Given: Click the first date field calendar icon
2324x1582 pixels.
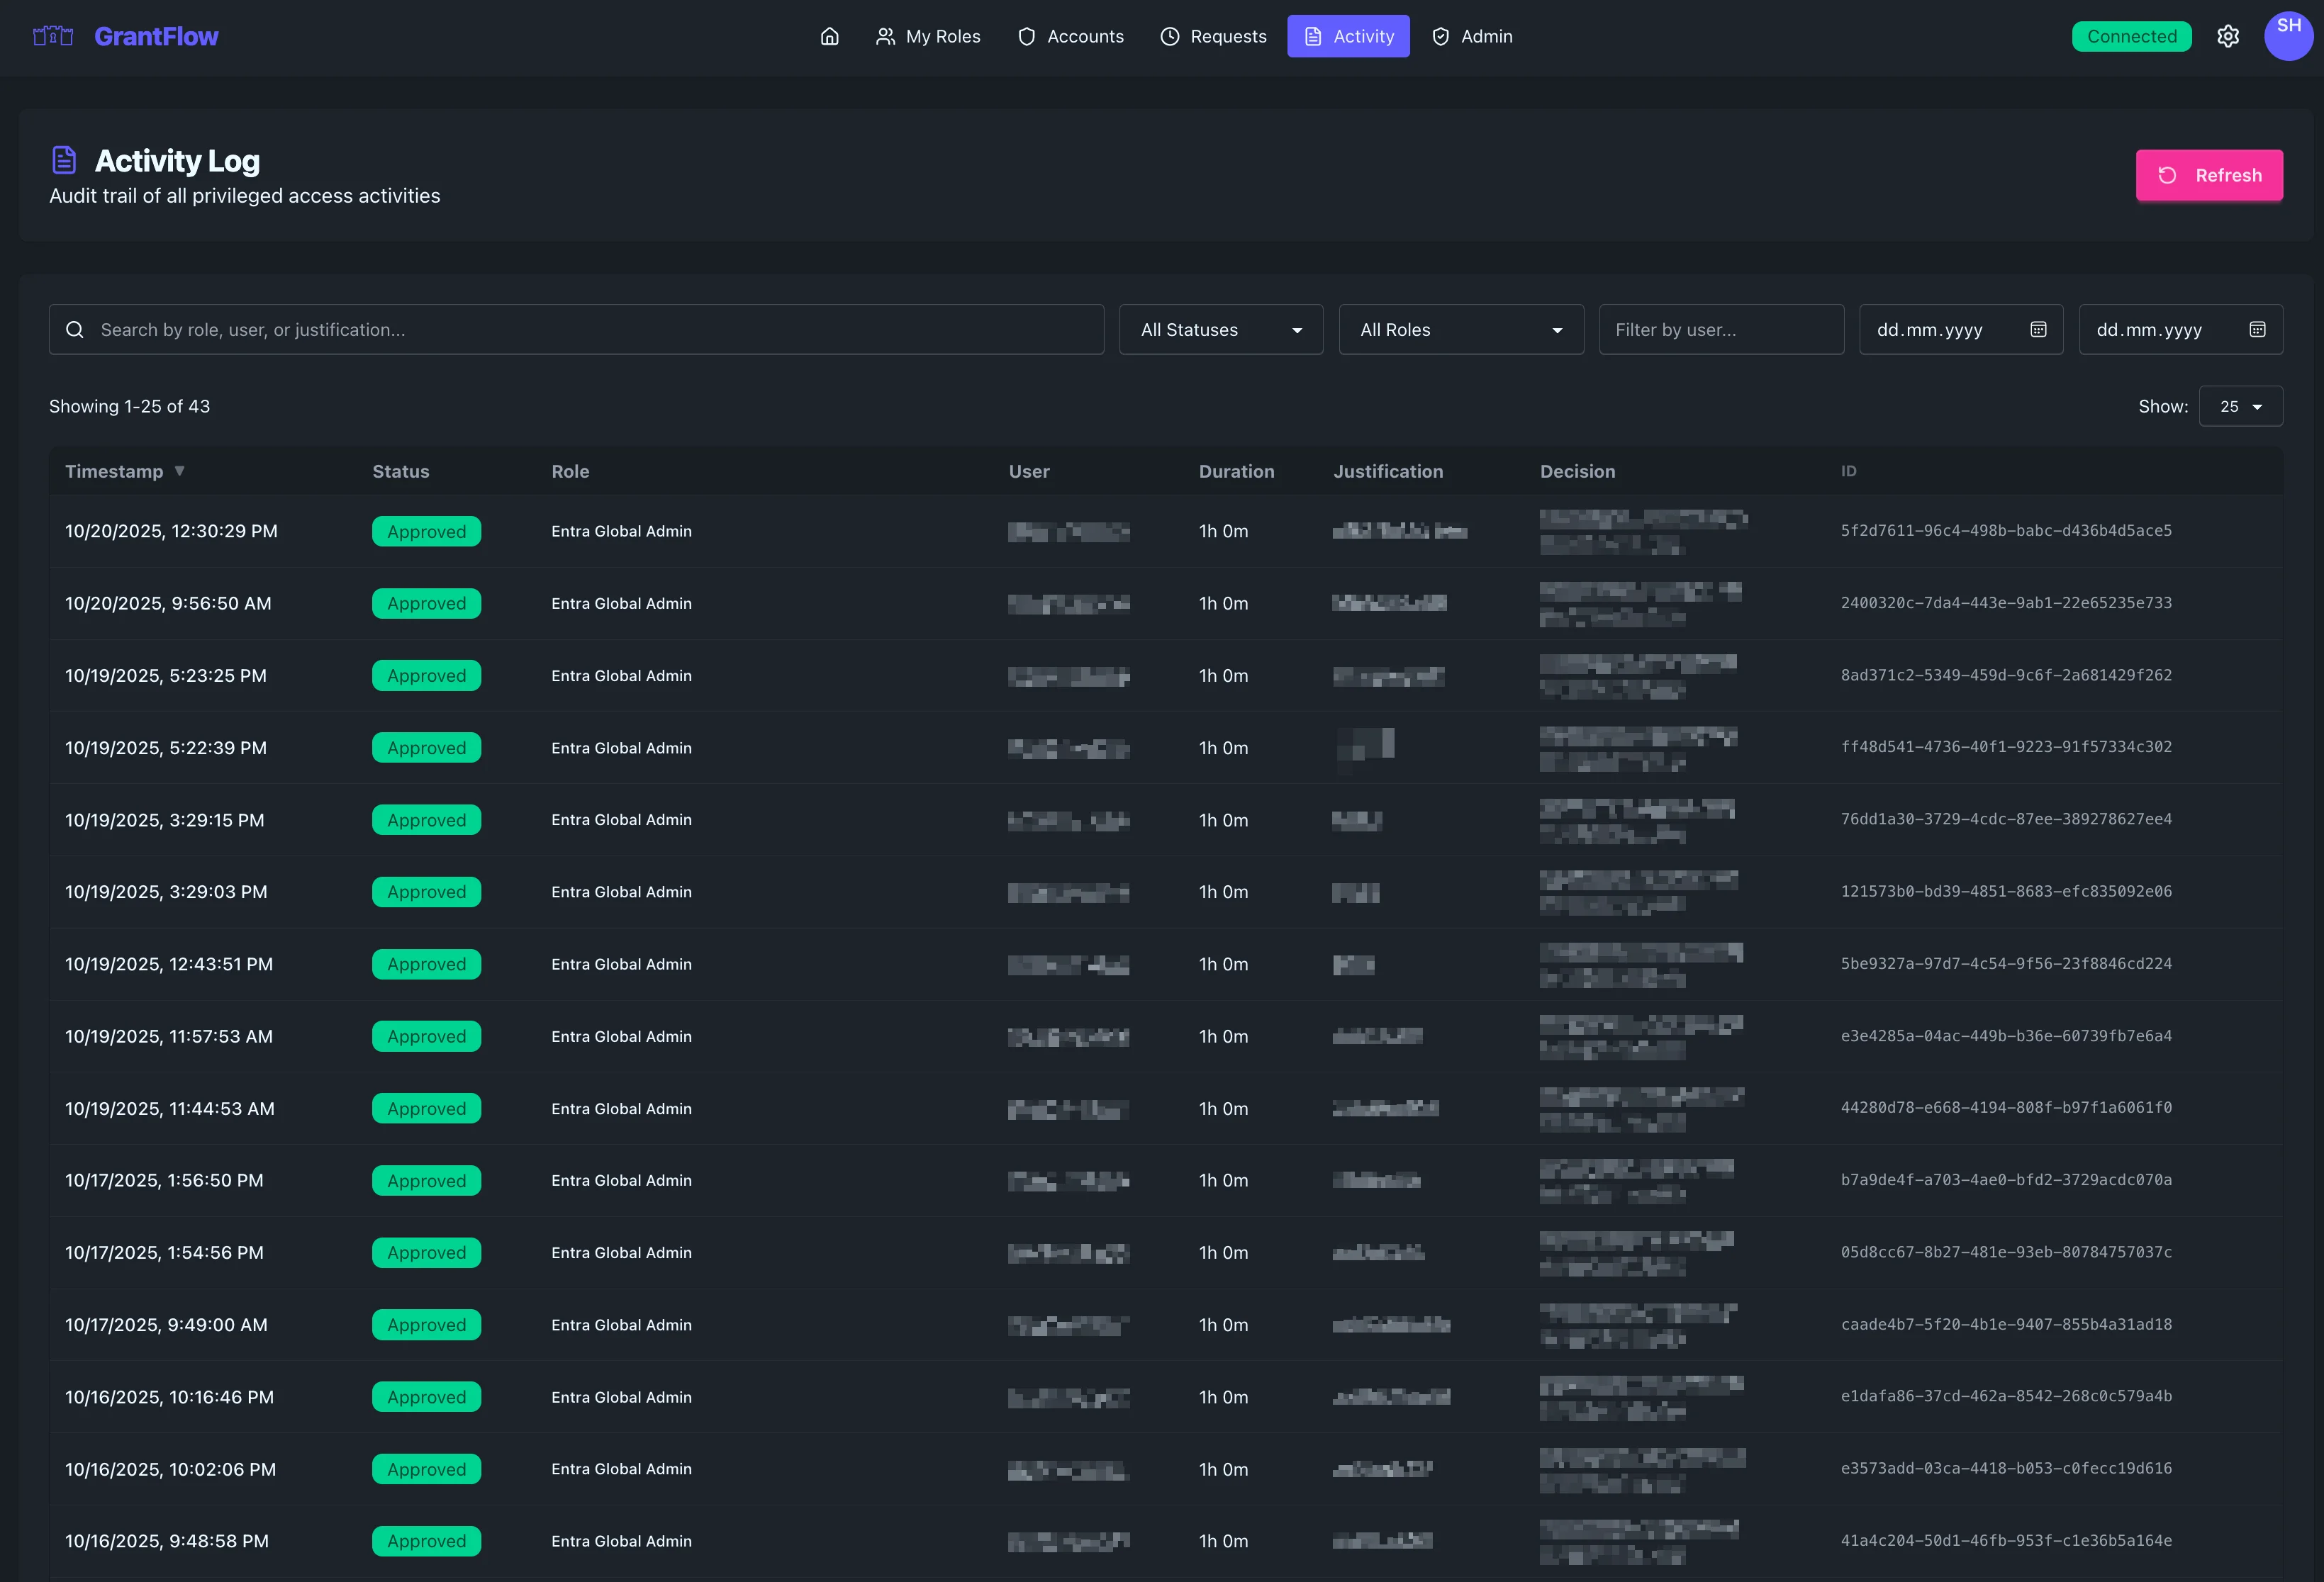Looking at the screenshot, I should coord(2038,329).
